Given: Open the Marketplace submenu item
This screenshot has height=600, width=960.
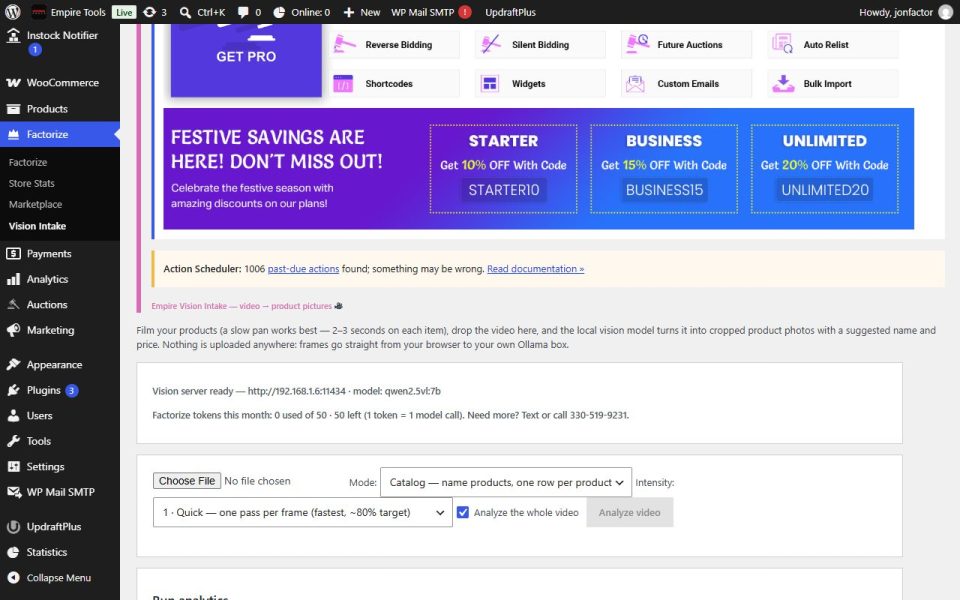Looking at the screenshot, I should [x=36, y=204].
